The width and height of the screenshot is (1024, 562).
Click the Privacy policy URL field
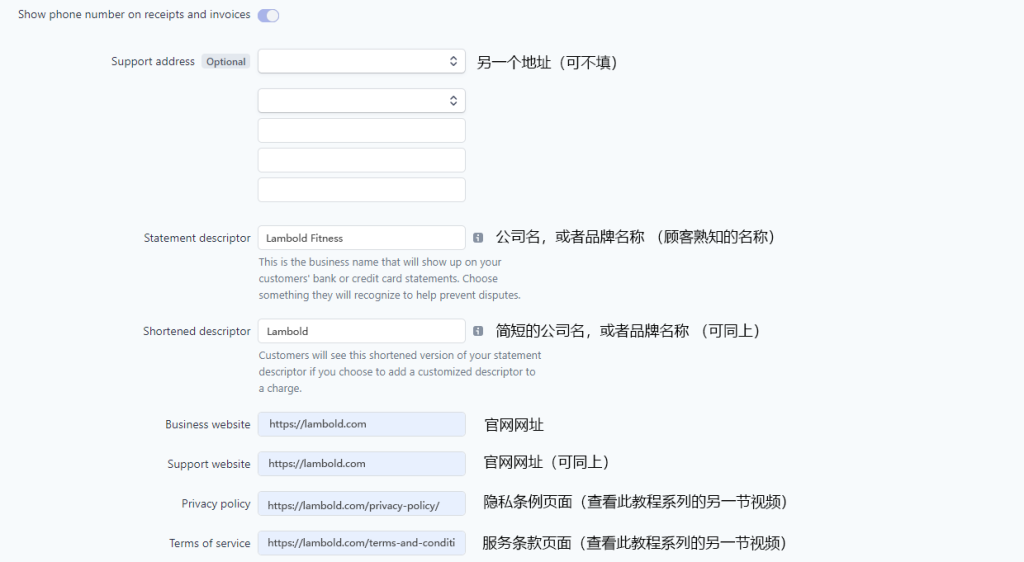tap(361, 504)
